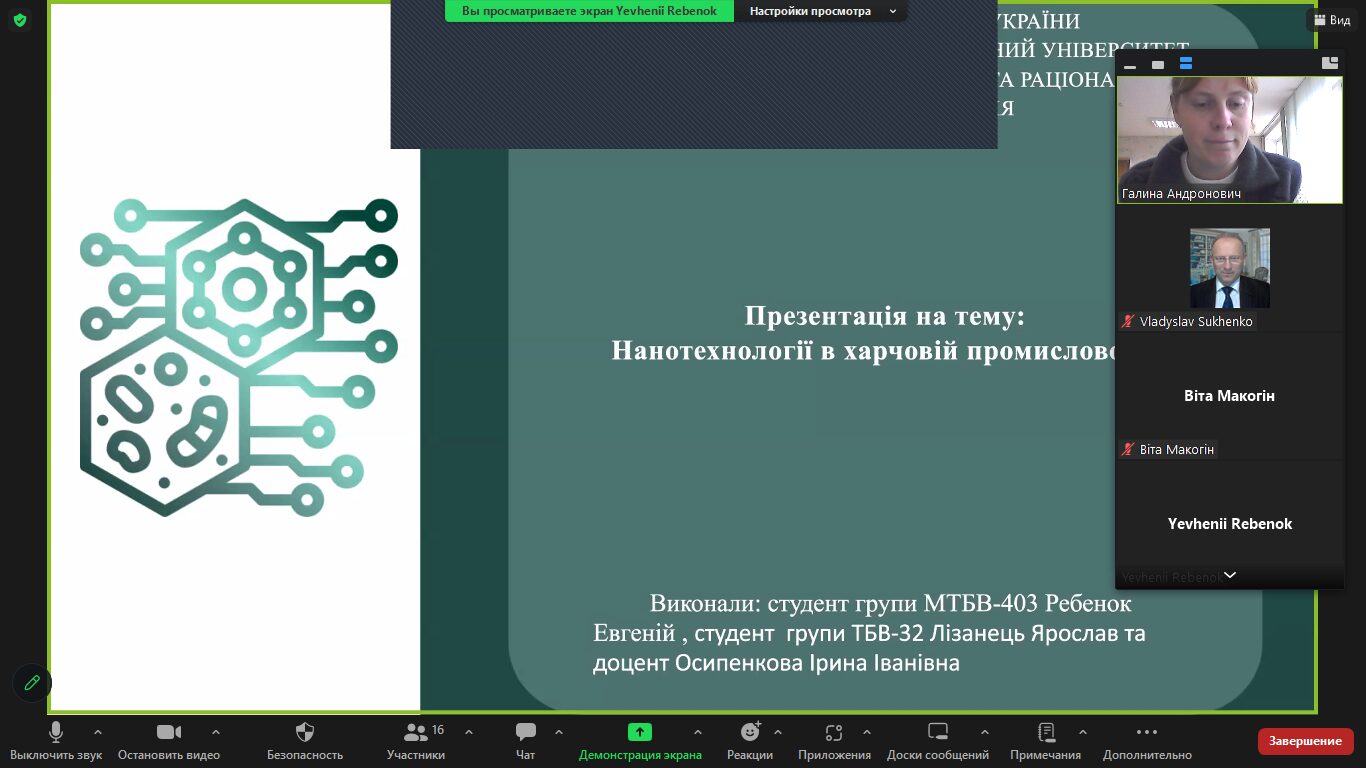1366x768 pixels.
Task: Select Vladyslav Sukhenko participant tile
Action: (x=1229, y=268)
